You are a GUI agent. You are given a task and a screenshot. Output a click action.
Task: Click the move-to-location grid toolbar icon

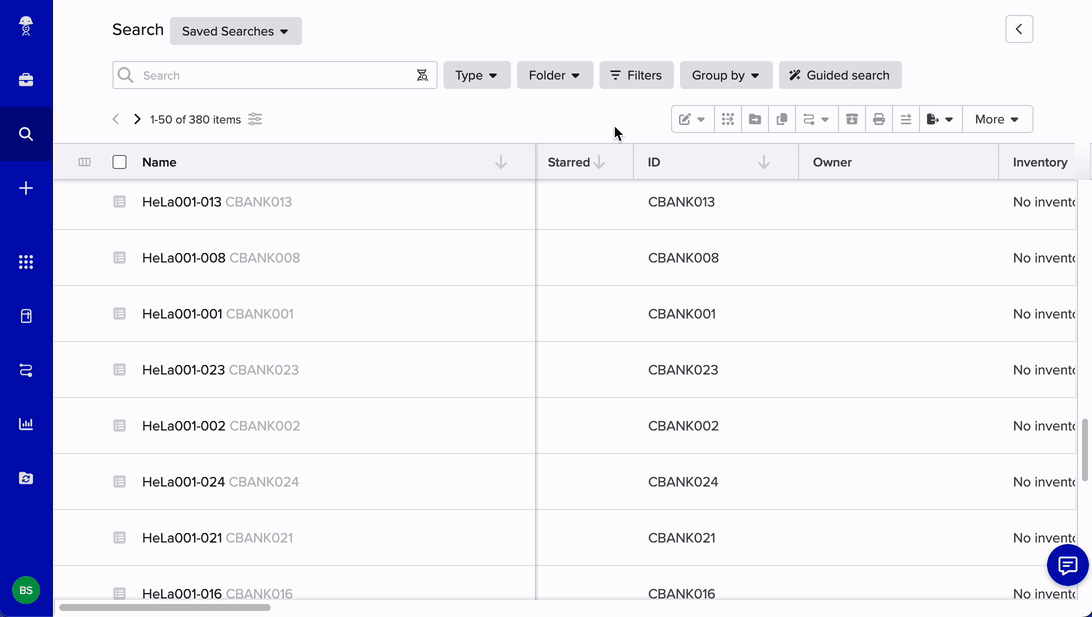(728, 119)
